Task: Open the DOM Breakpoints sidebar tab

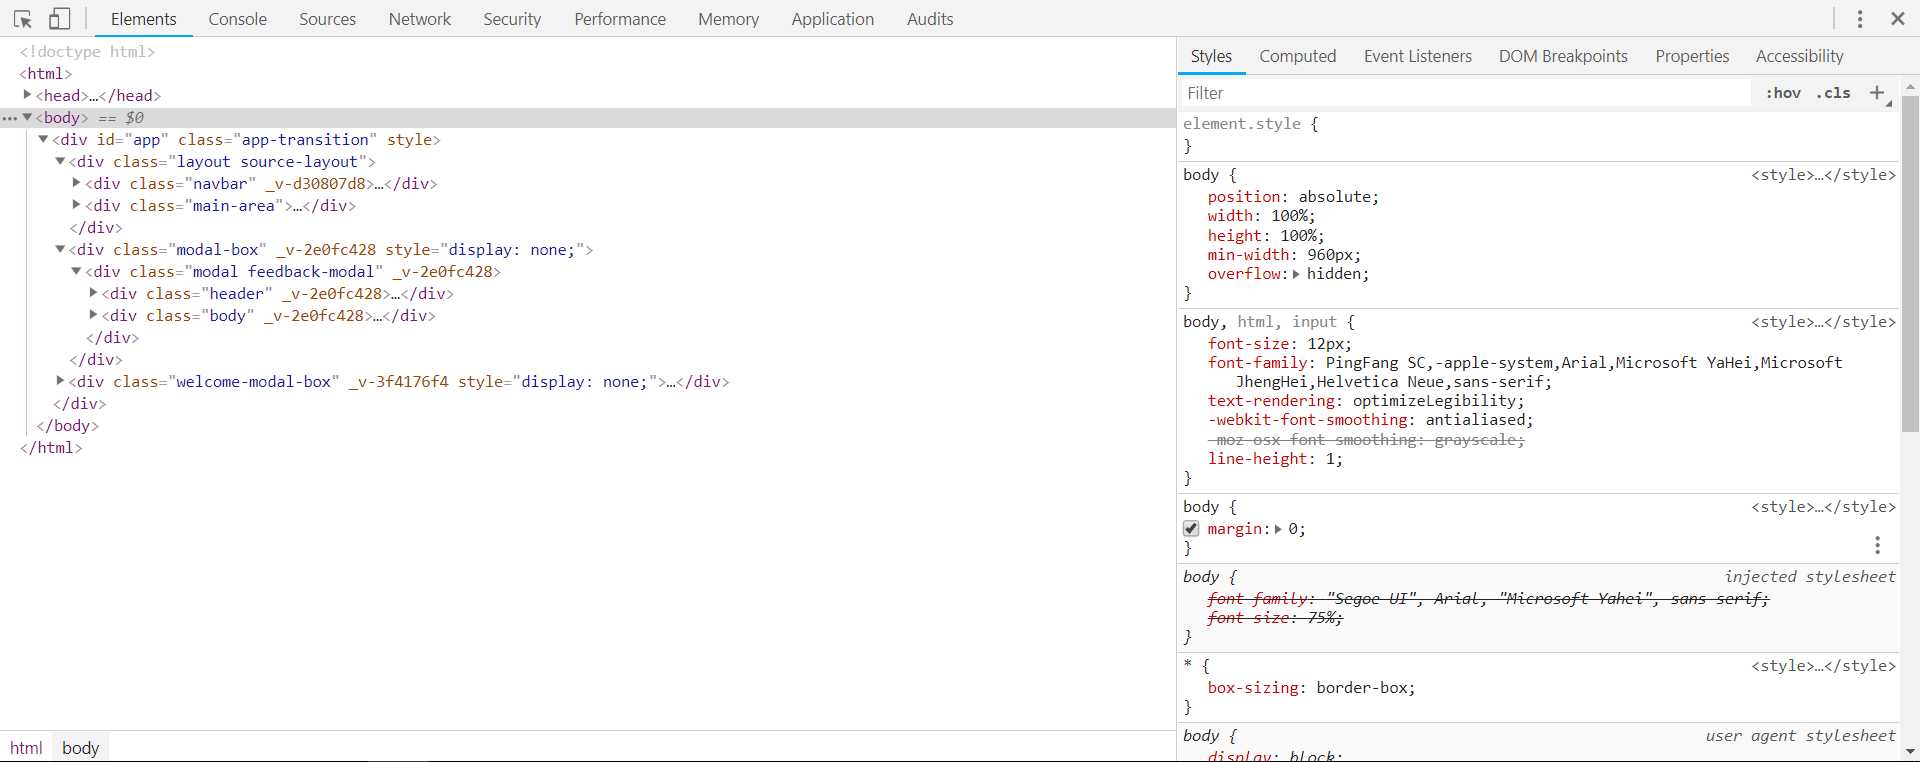Action: point(1563,57)
